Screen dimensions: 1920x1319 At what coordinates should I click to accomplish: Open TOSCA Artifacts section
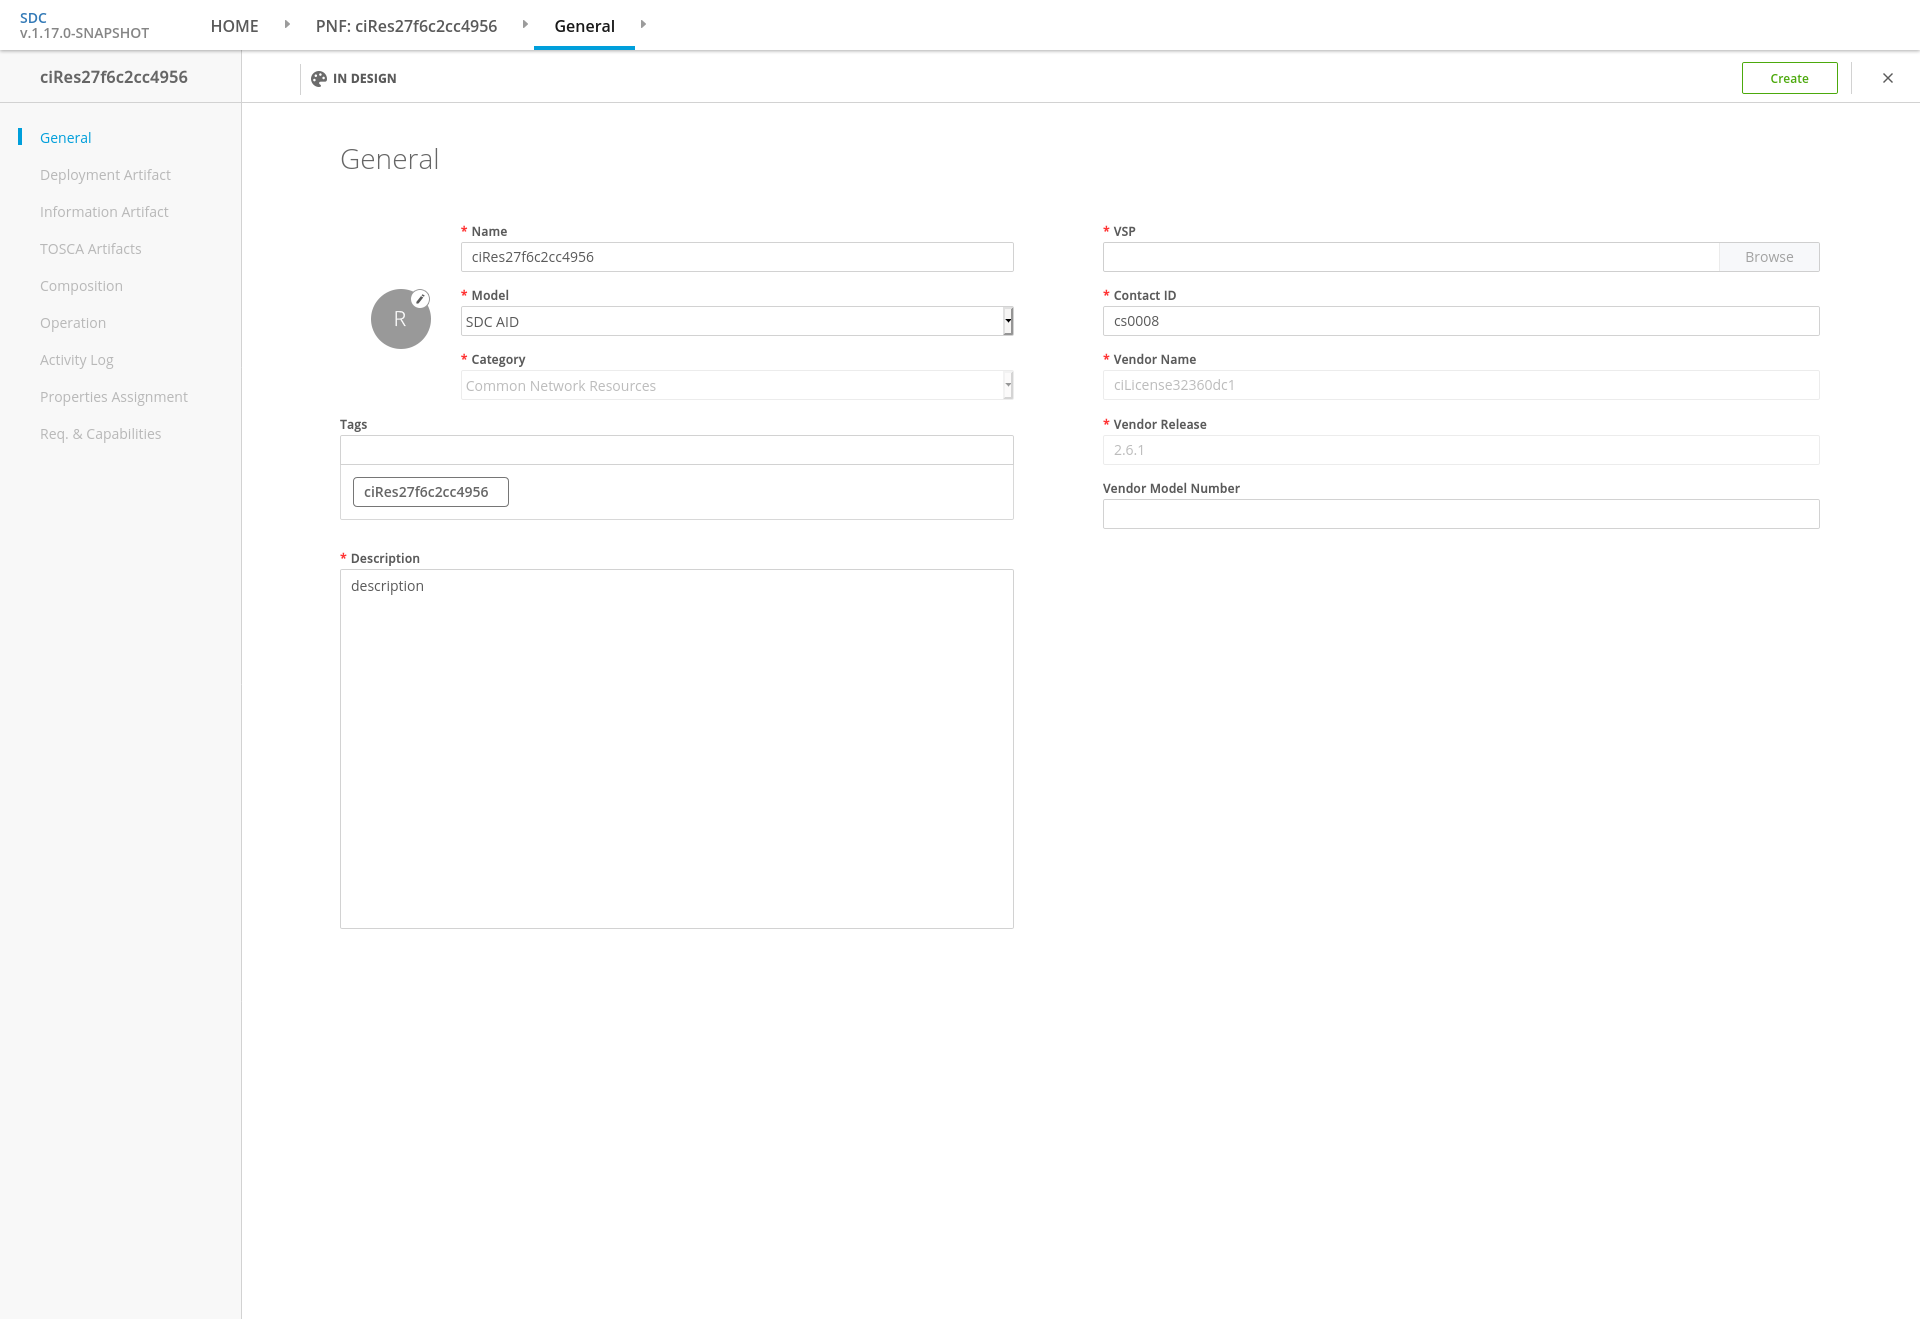(91, 249)
